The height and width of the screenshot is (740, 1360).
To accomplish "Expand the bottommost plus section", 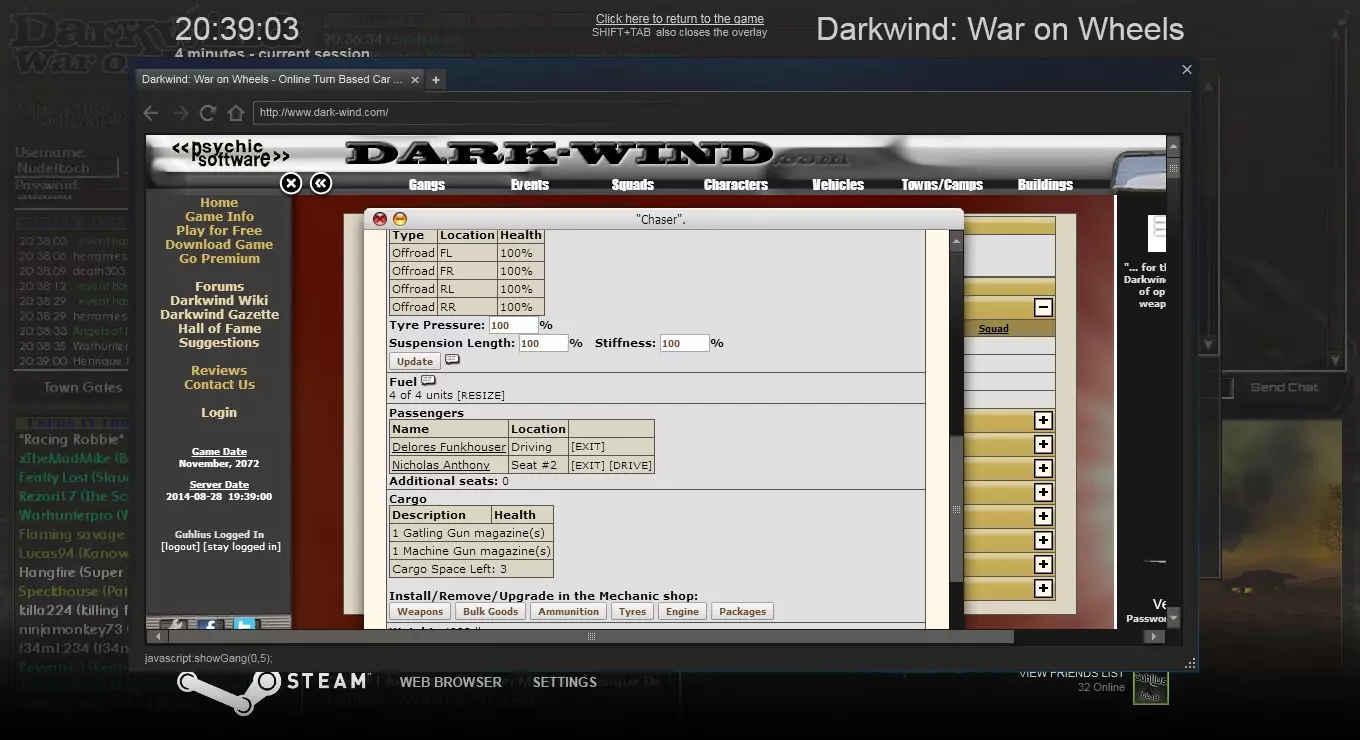I will [1043, 589].
